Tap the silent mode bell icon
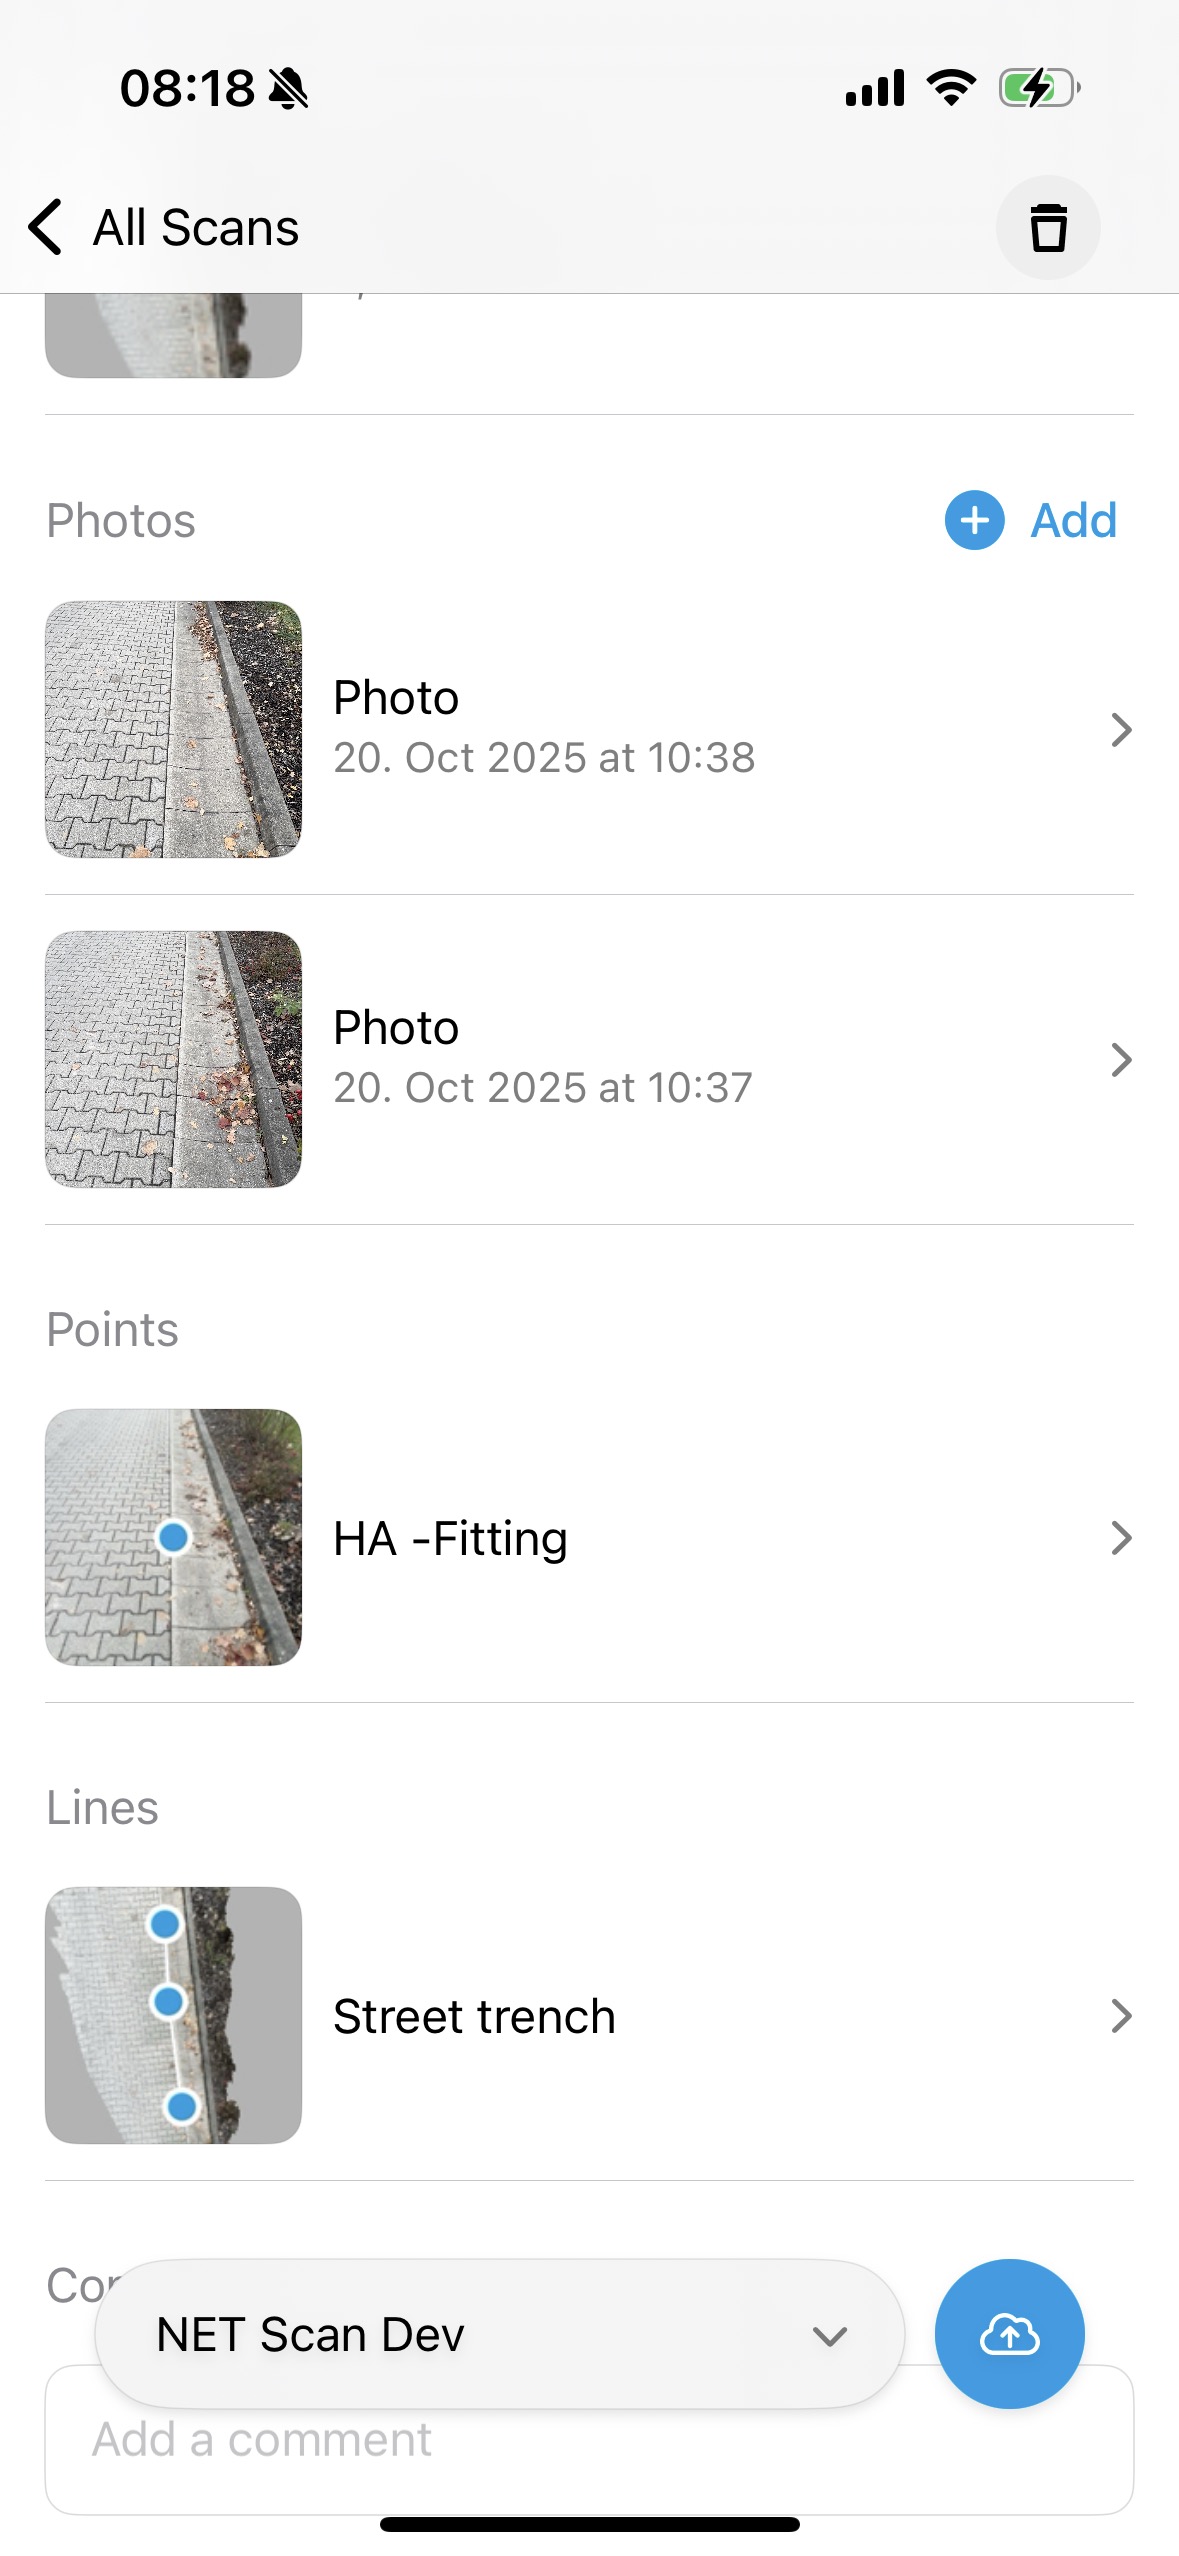This screenshot has height=2556, width=1179. [289, 89]
